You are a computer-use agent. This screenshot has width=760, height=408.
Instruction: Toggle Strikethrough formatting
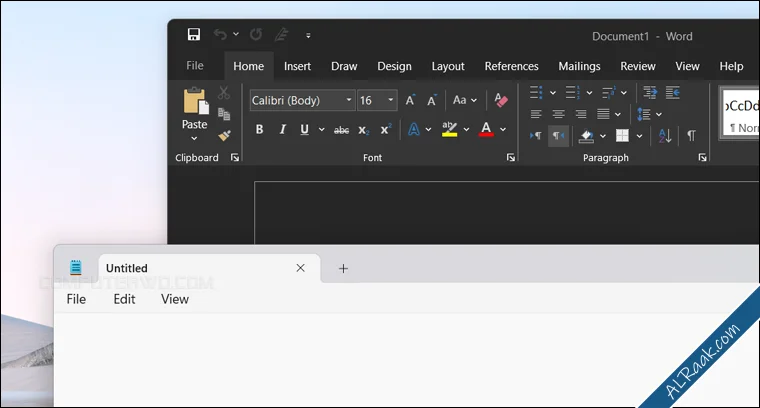coord(342,130)
